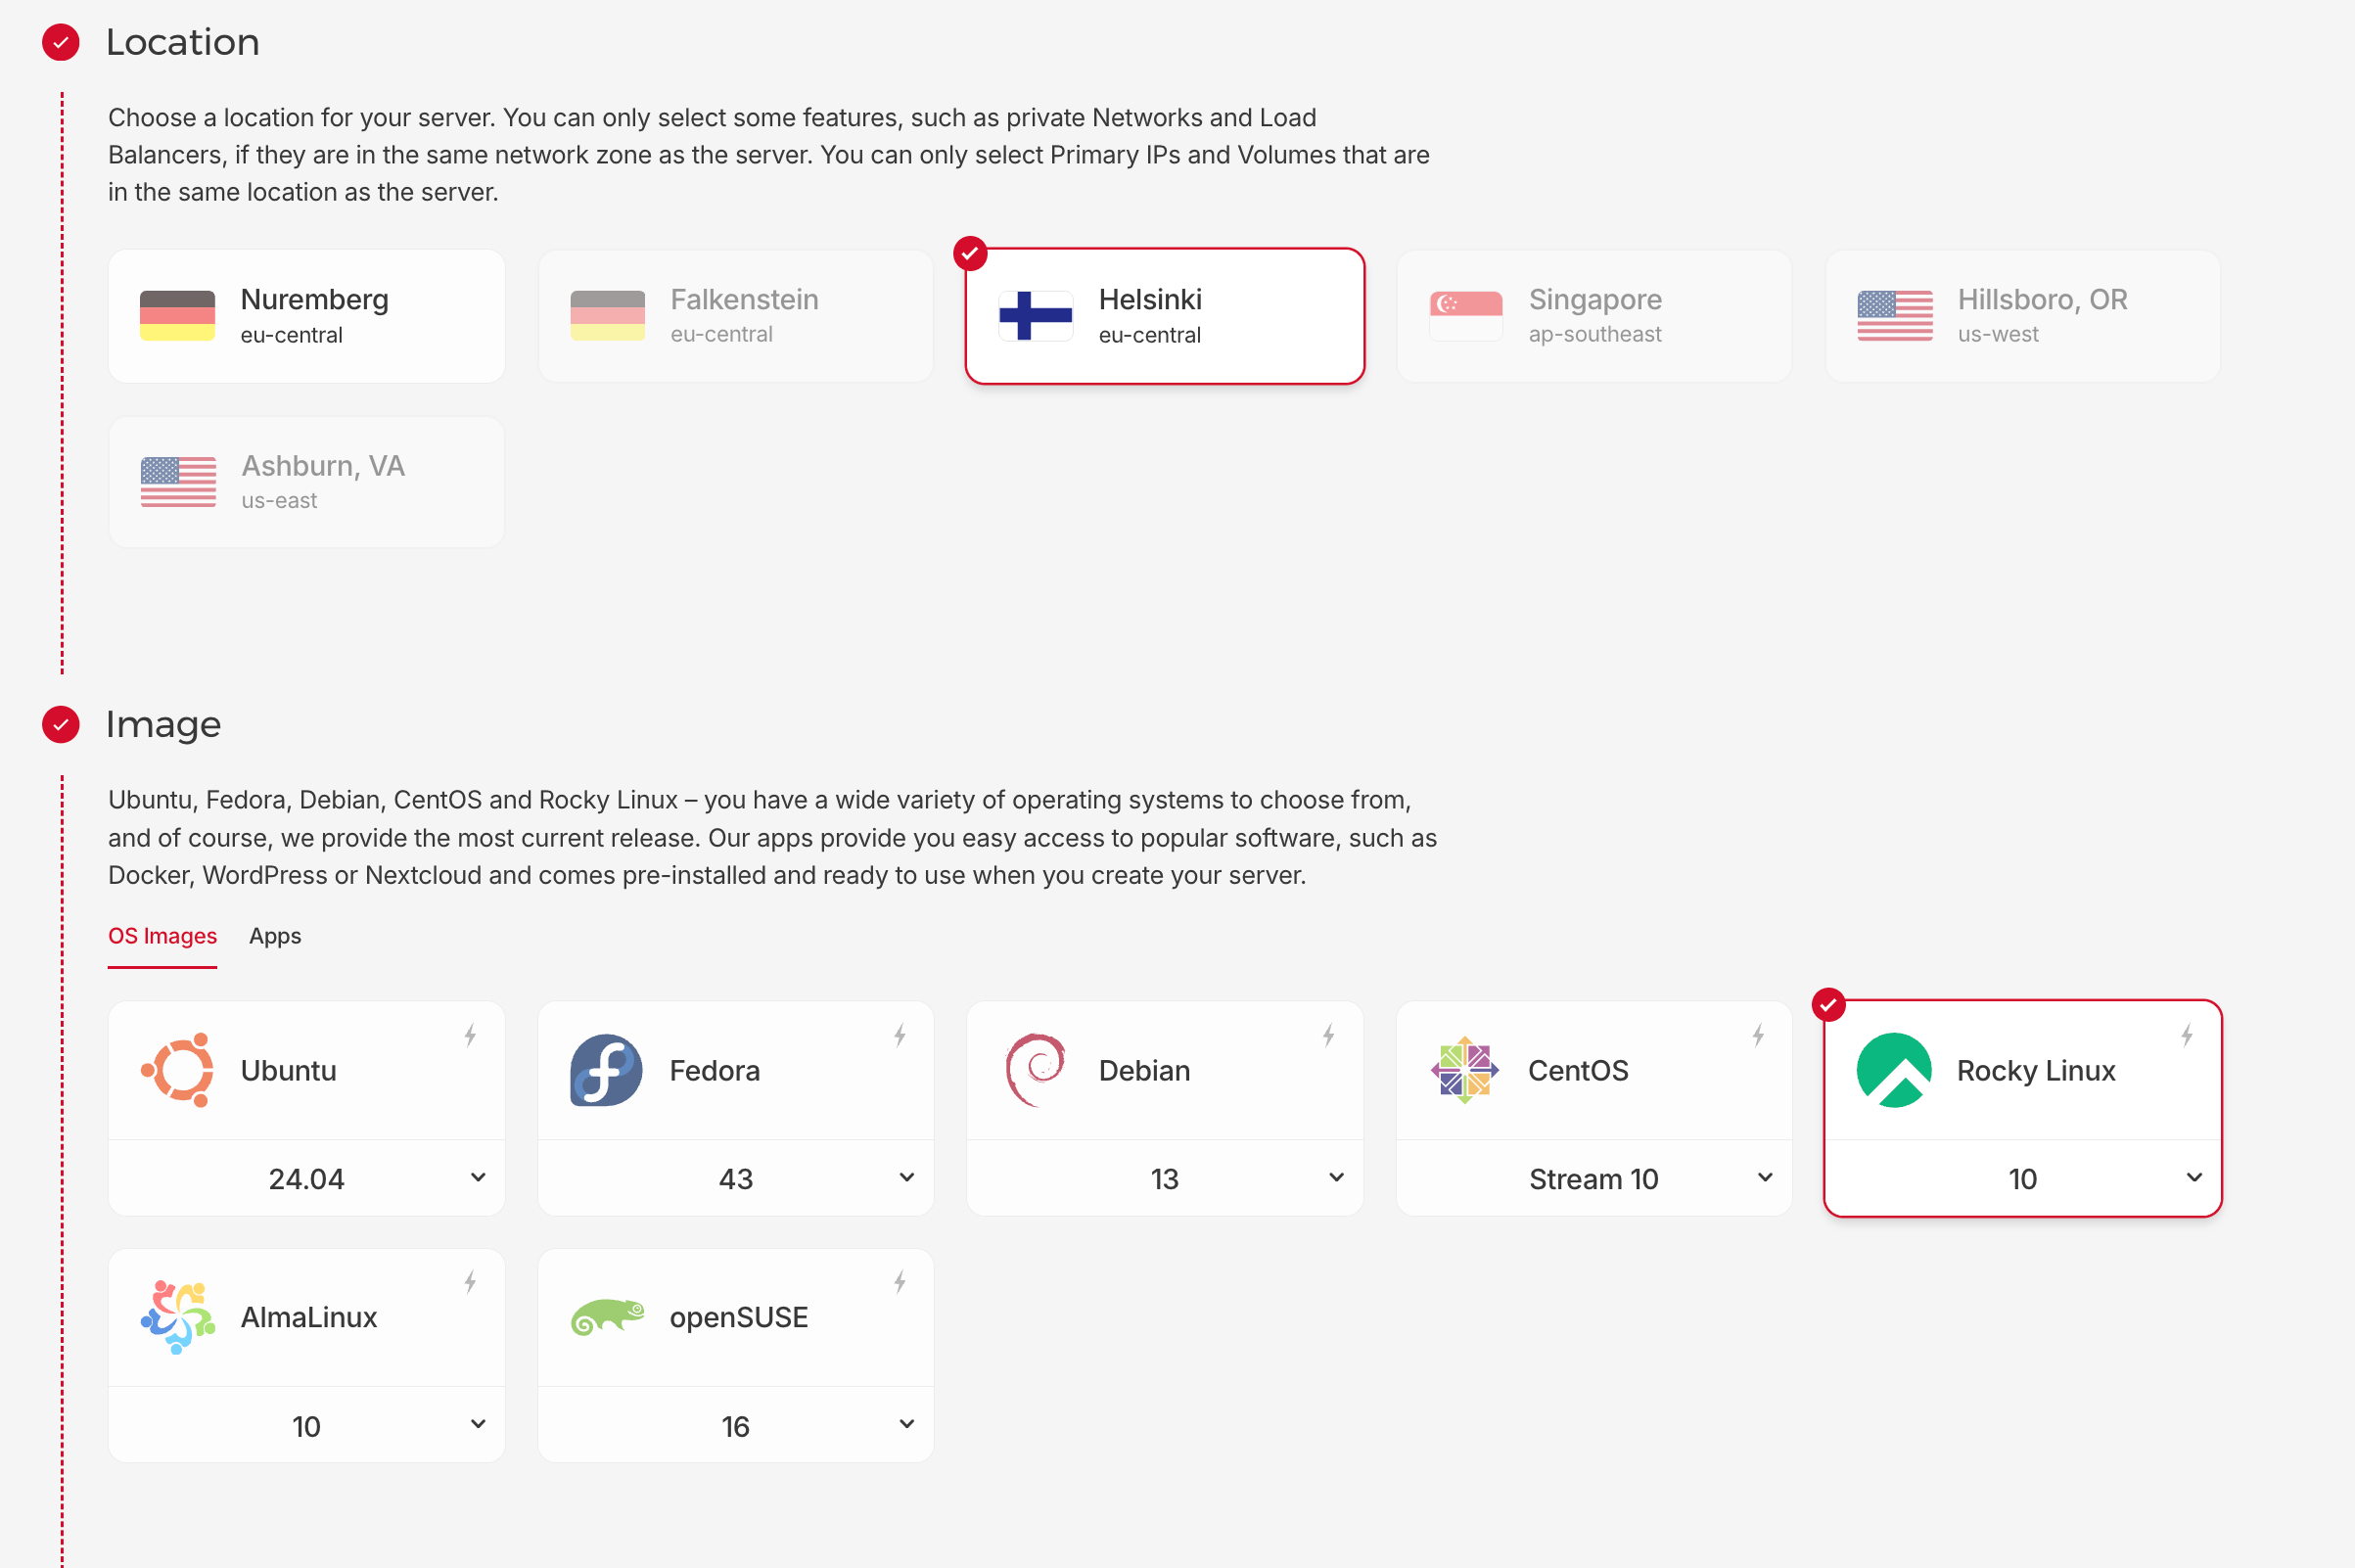Click the Rocky Linux green logo

click(1893, 1070)
